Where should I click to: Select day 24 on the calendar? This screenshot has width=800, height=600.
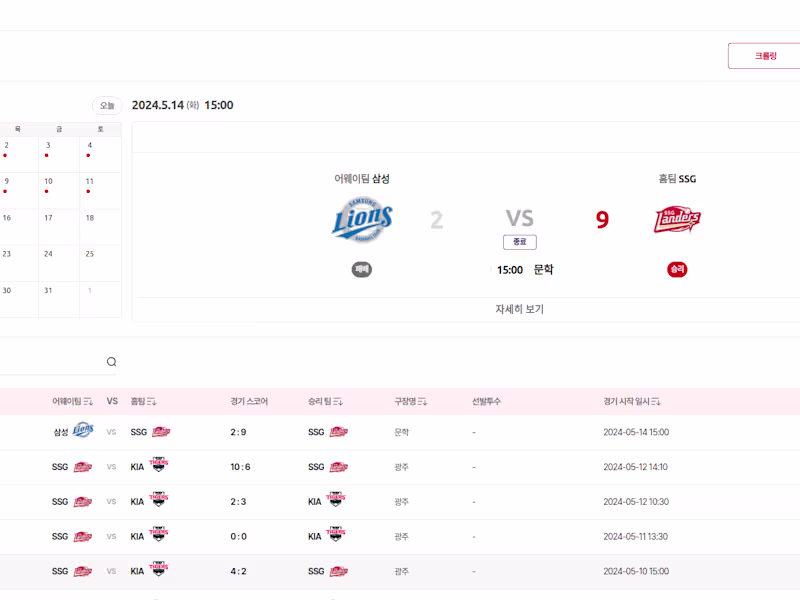coord(48,254)
